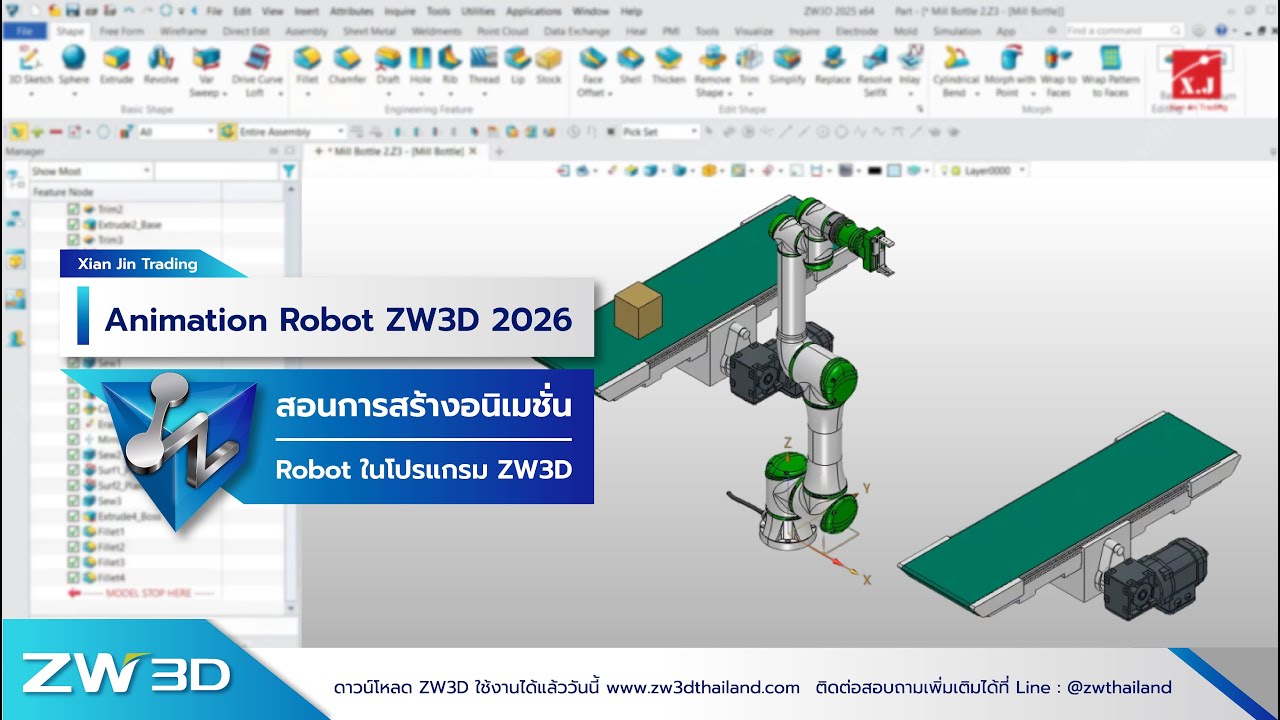
Task: Open the Utilities menu
Action: tap(478, 11)
